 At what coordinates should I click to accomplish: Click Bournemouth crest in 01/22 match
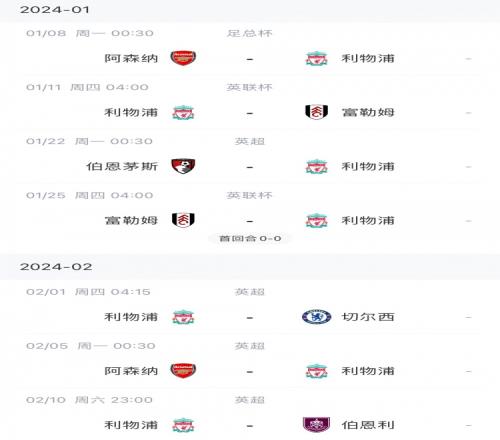coord(183,166)
